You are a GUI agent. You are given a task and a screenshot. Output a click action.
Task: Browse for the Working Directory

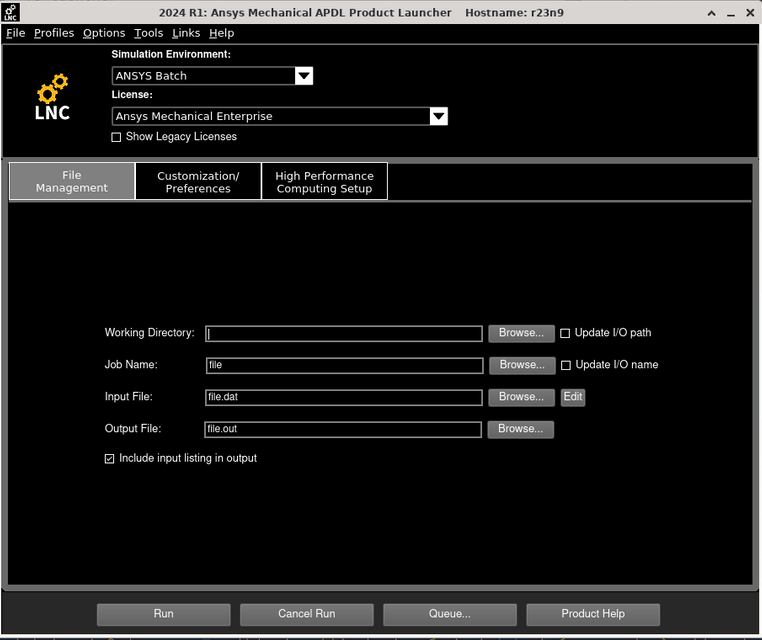click(x=521, y=333)
